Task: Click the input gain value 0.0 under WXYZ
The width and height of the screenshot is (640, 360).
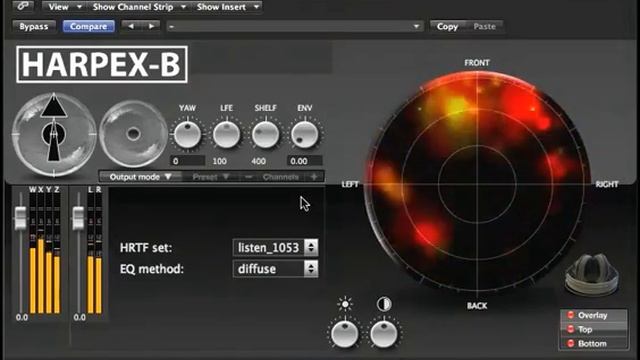Action: (x=22, y=318)
